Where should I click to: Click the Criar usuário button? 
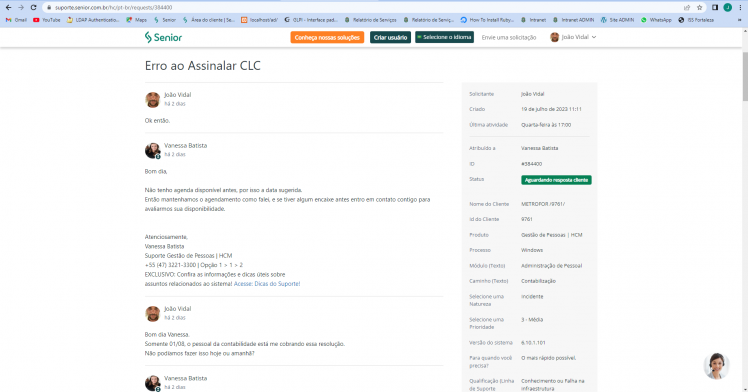[390, 37]
